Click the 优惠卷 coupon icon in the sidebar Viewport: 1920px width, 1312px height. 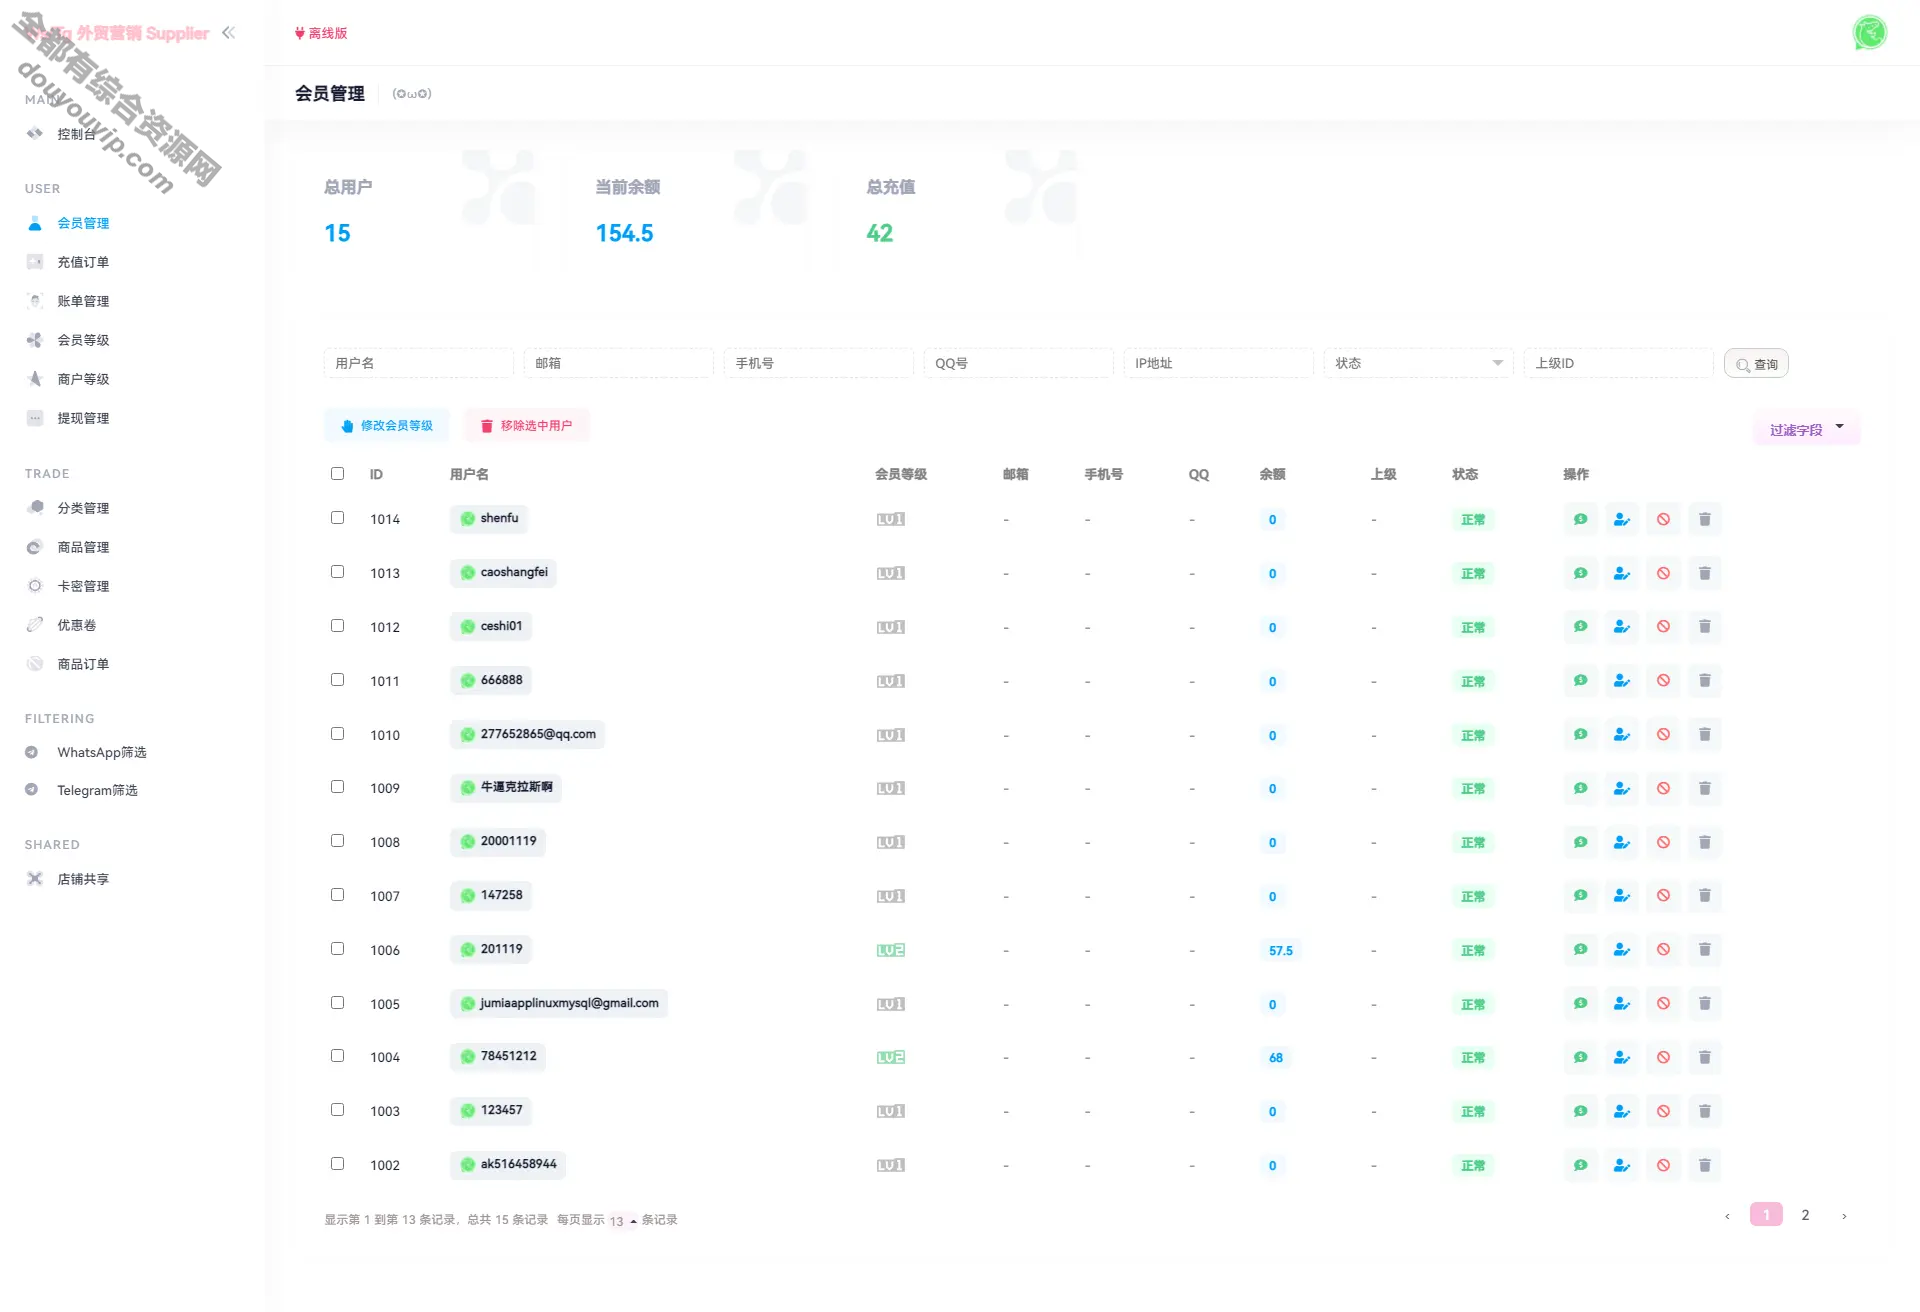pyautogui.click(x=35, y=625)
